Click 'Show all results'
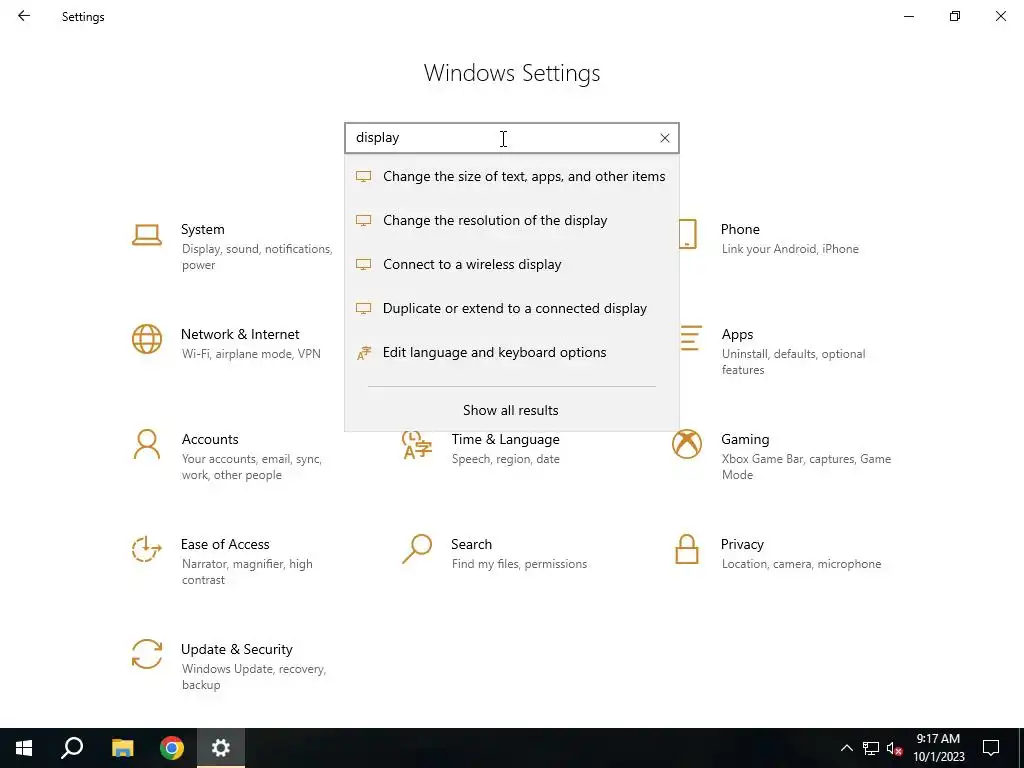Viewport: 1024px width, 768px height. (x=511, y=410)
